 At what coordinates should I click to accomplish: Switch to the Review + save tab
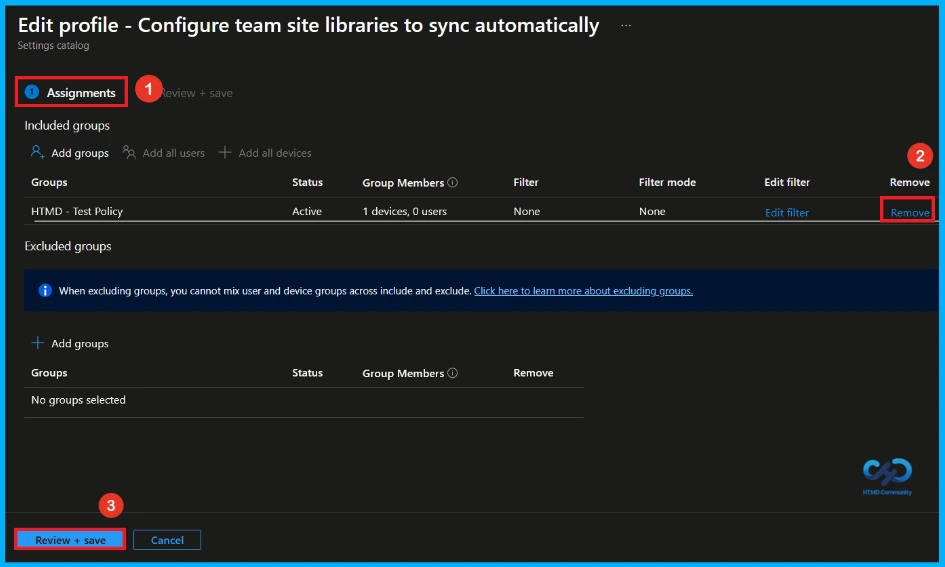(196, 93)
